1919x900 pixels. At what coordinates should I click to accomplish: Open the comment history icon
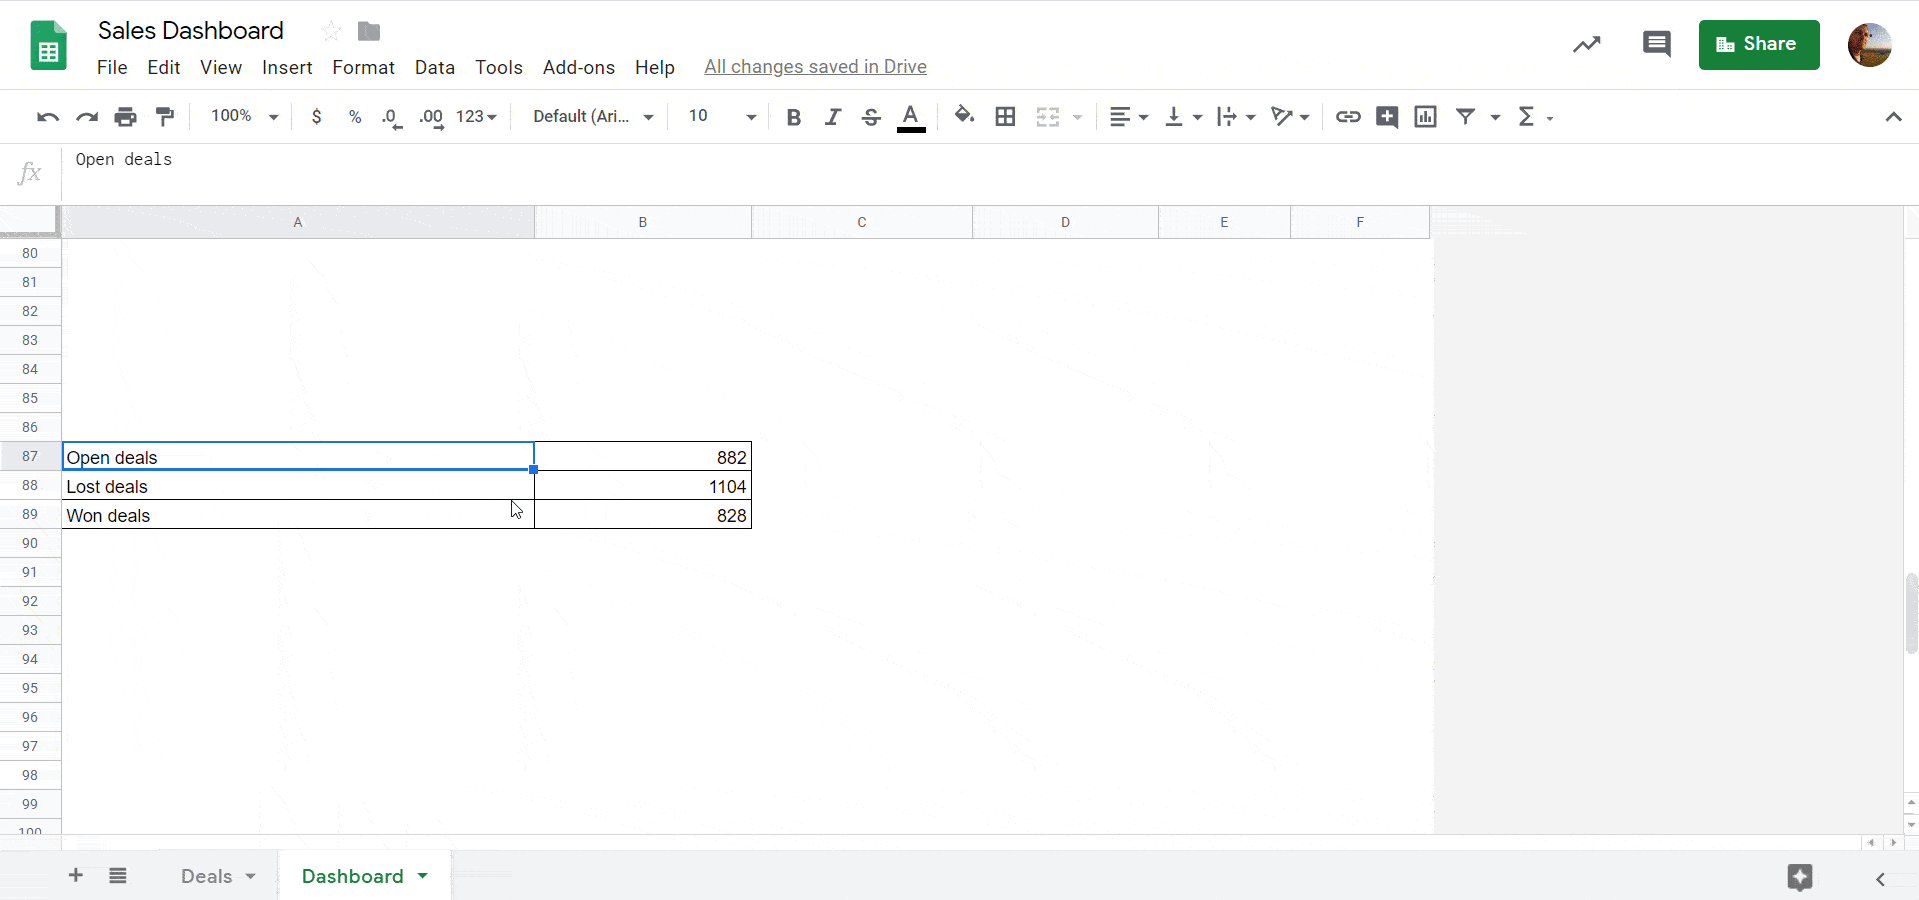pos(1657,44)
